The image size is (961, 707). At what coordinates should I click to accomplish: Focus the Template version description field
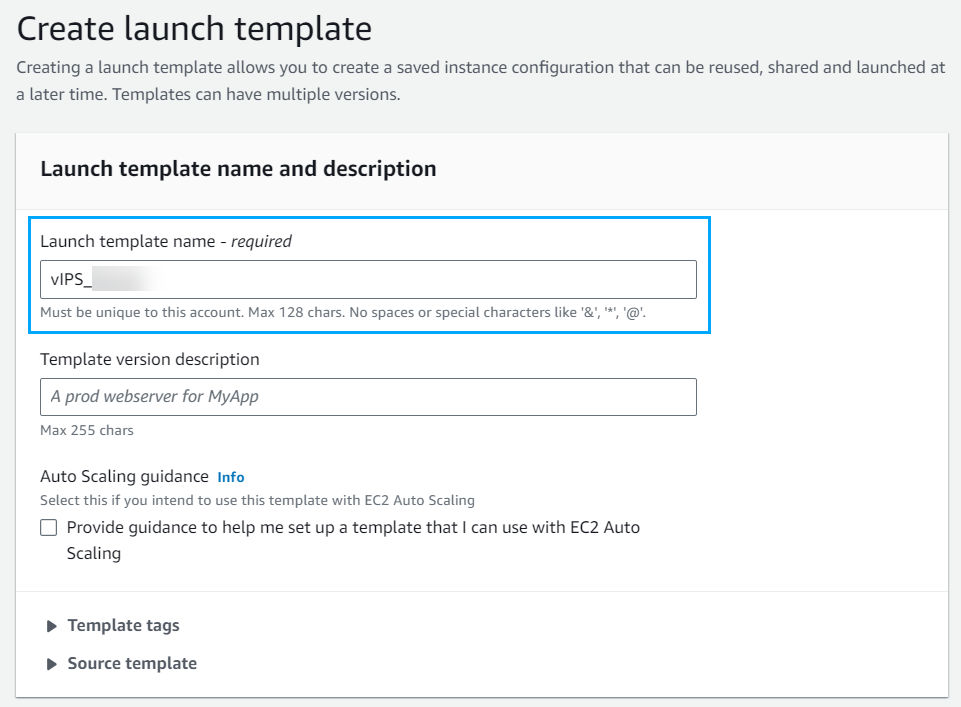(x=368, y=397)
